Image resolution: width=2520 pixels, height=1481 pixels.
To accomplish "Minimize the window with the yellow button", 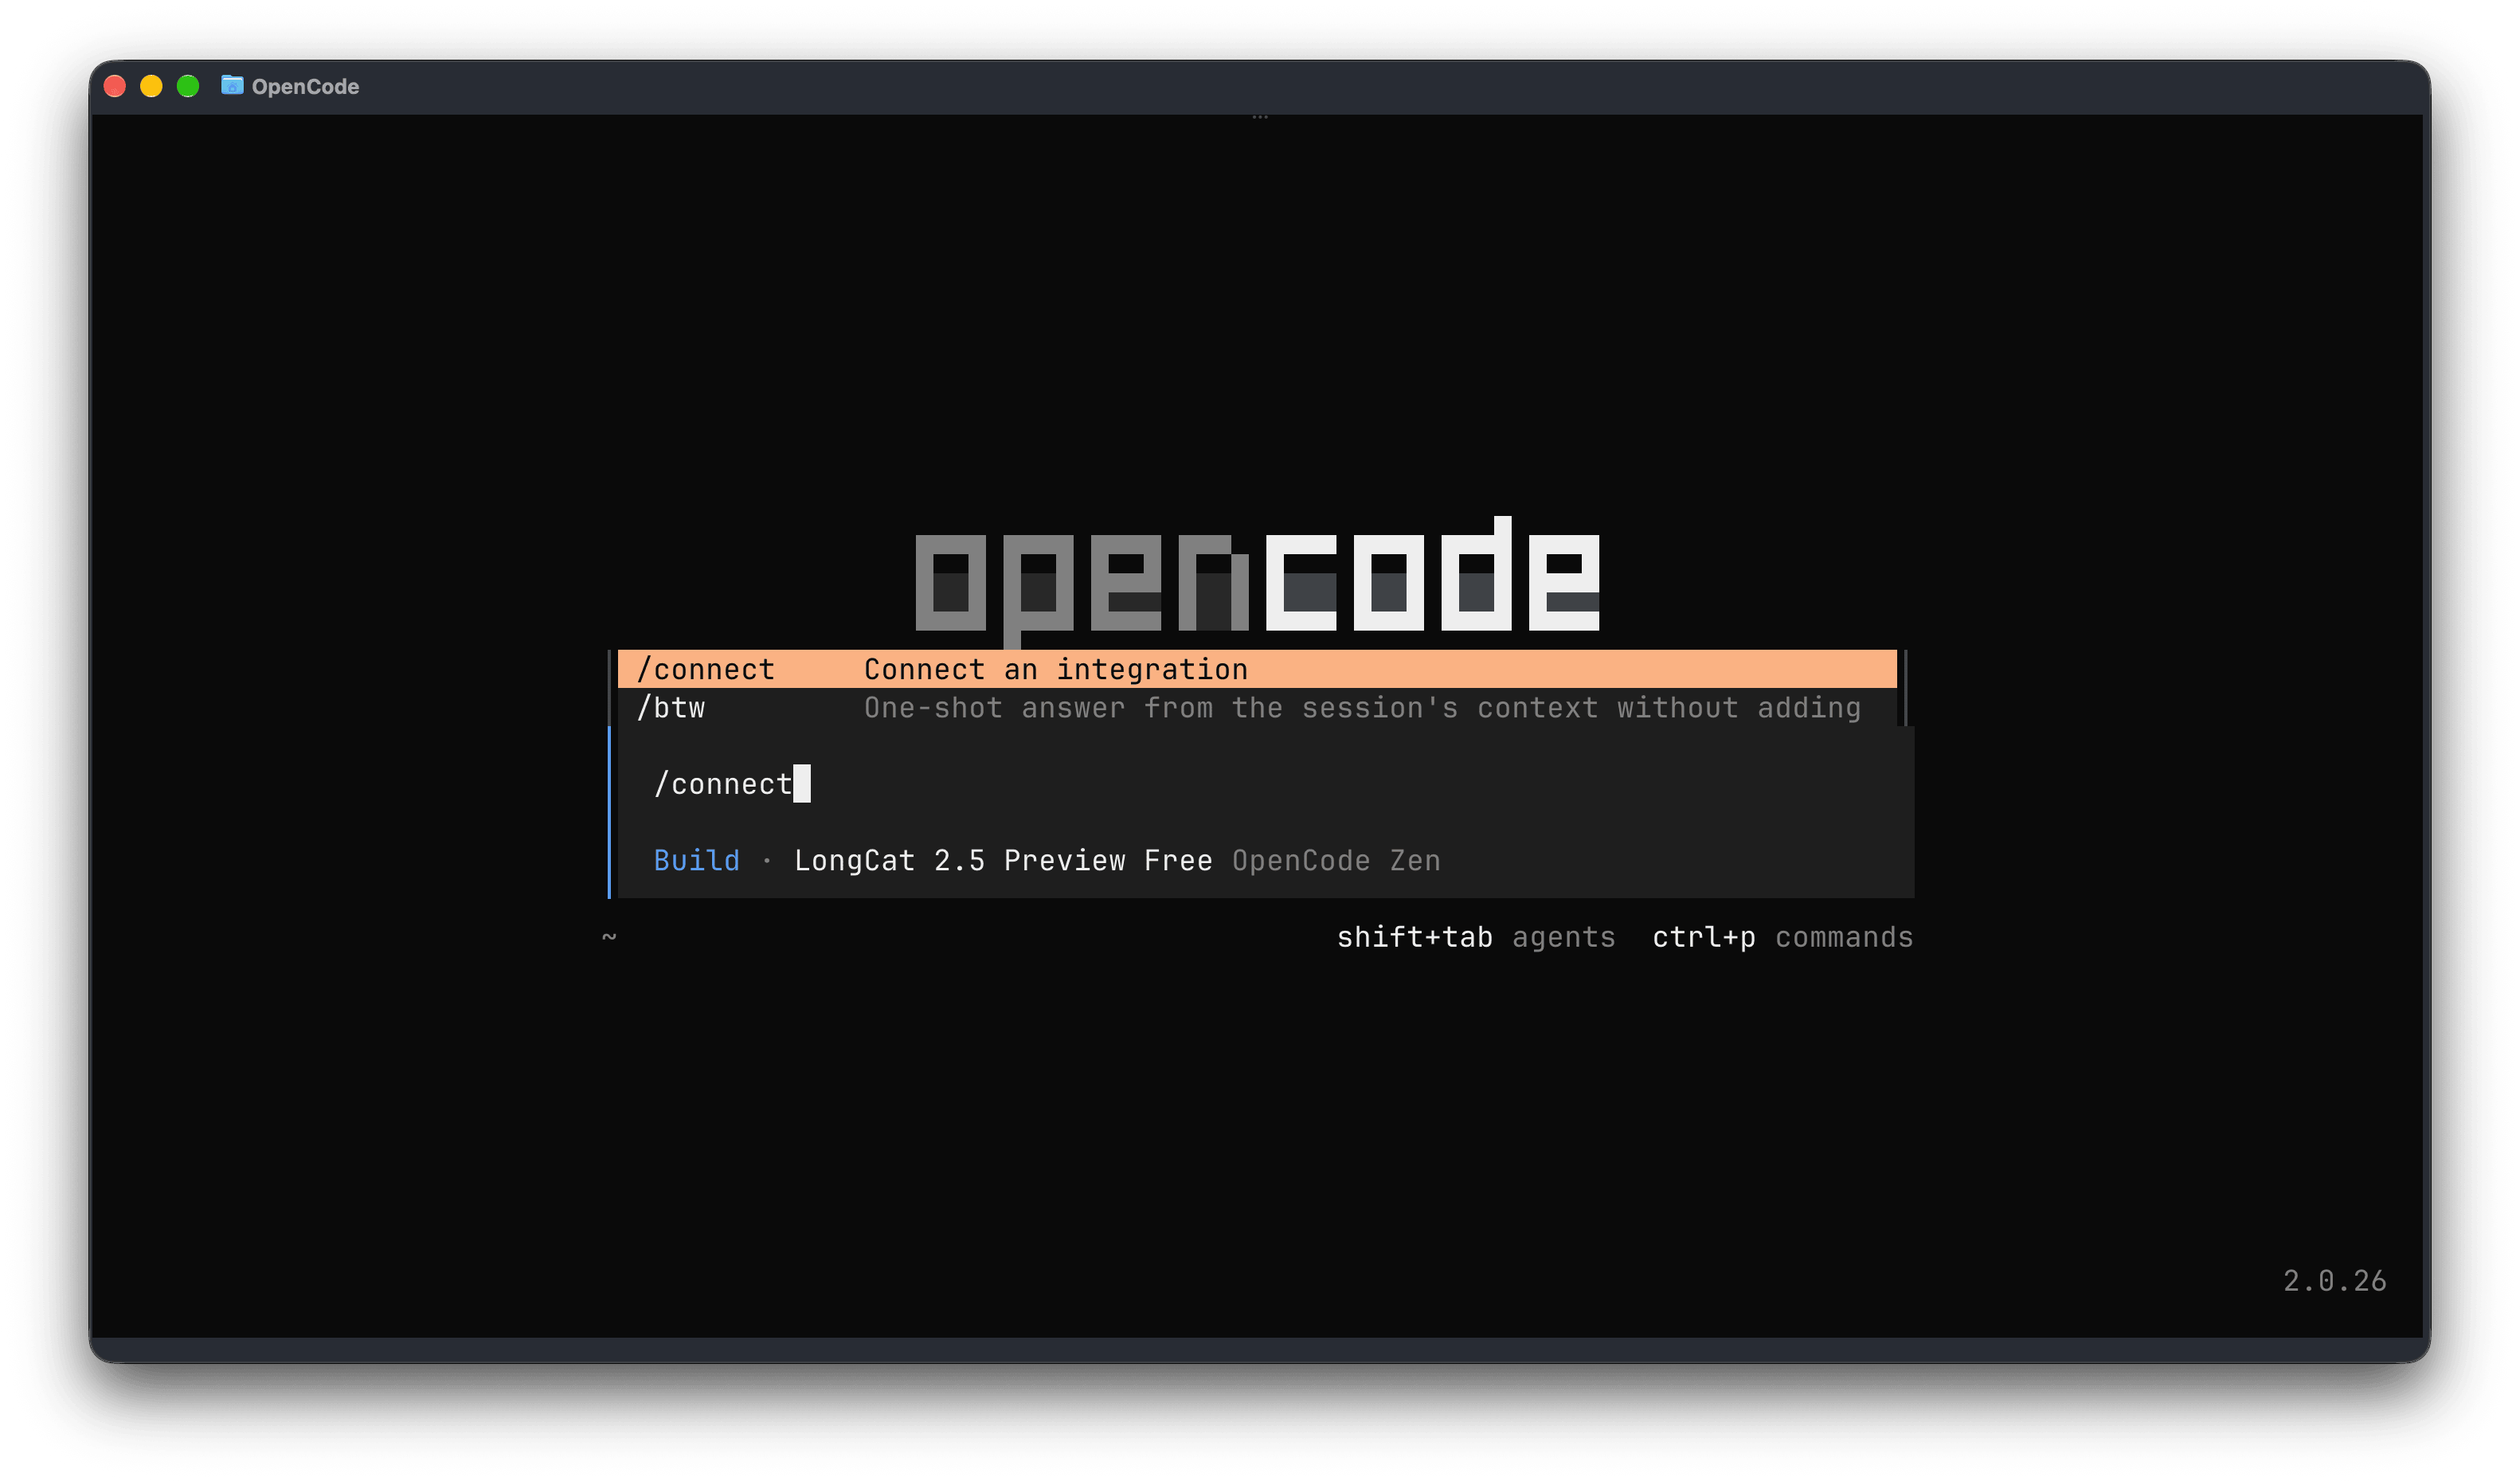I will (x=151, y=86).
